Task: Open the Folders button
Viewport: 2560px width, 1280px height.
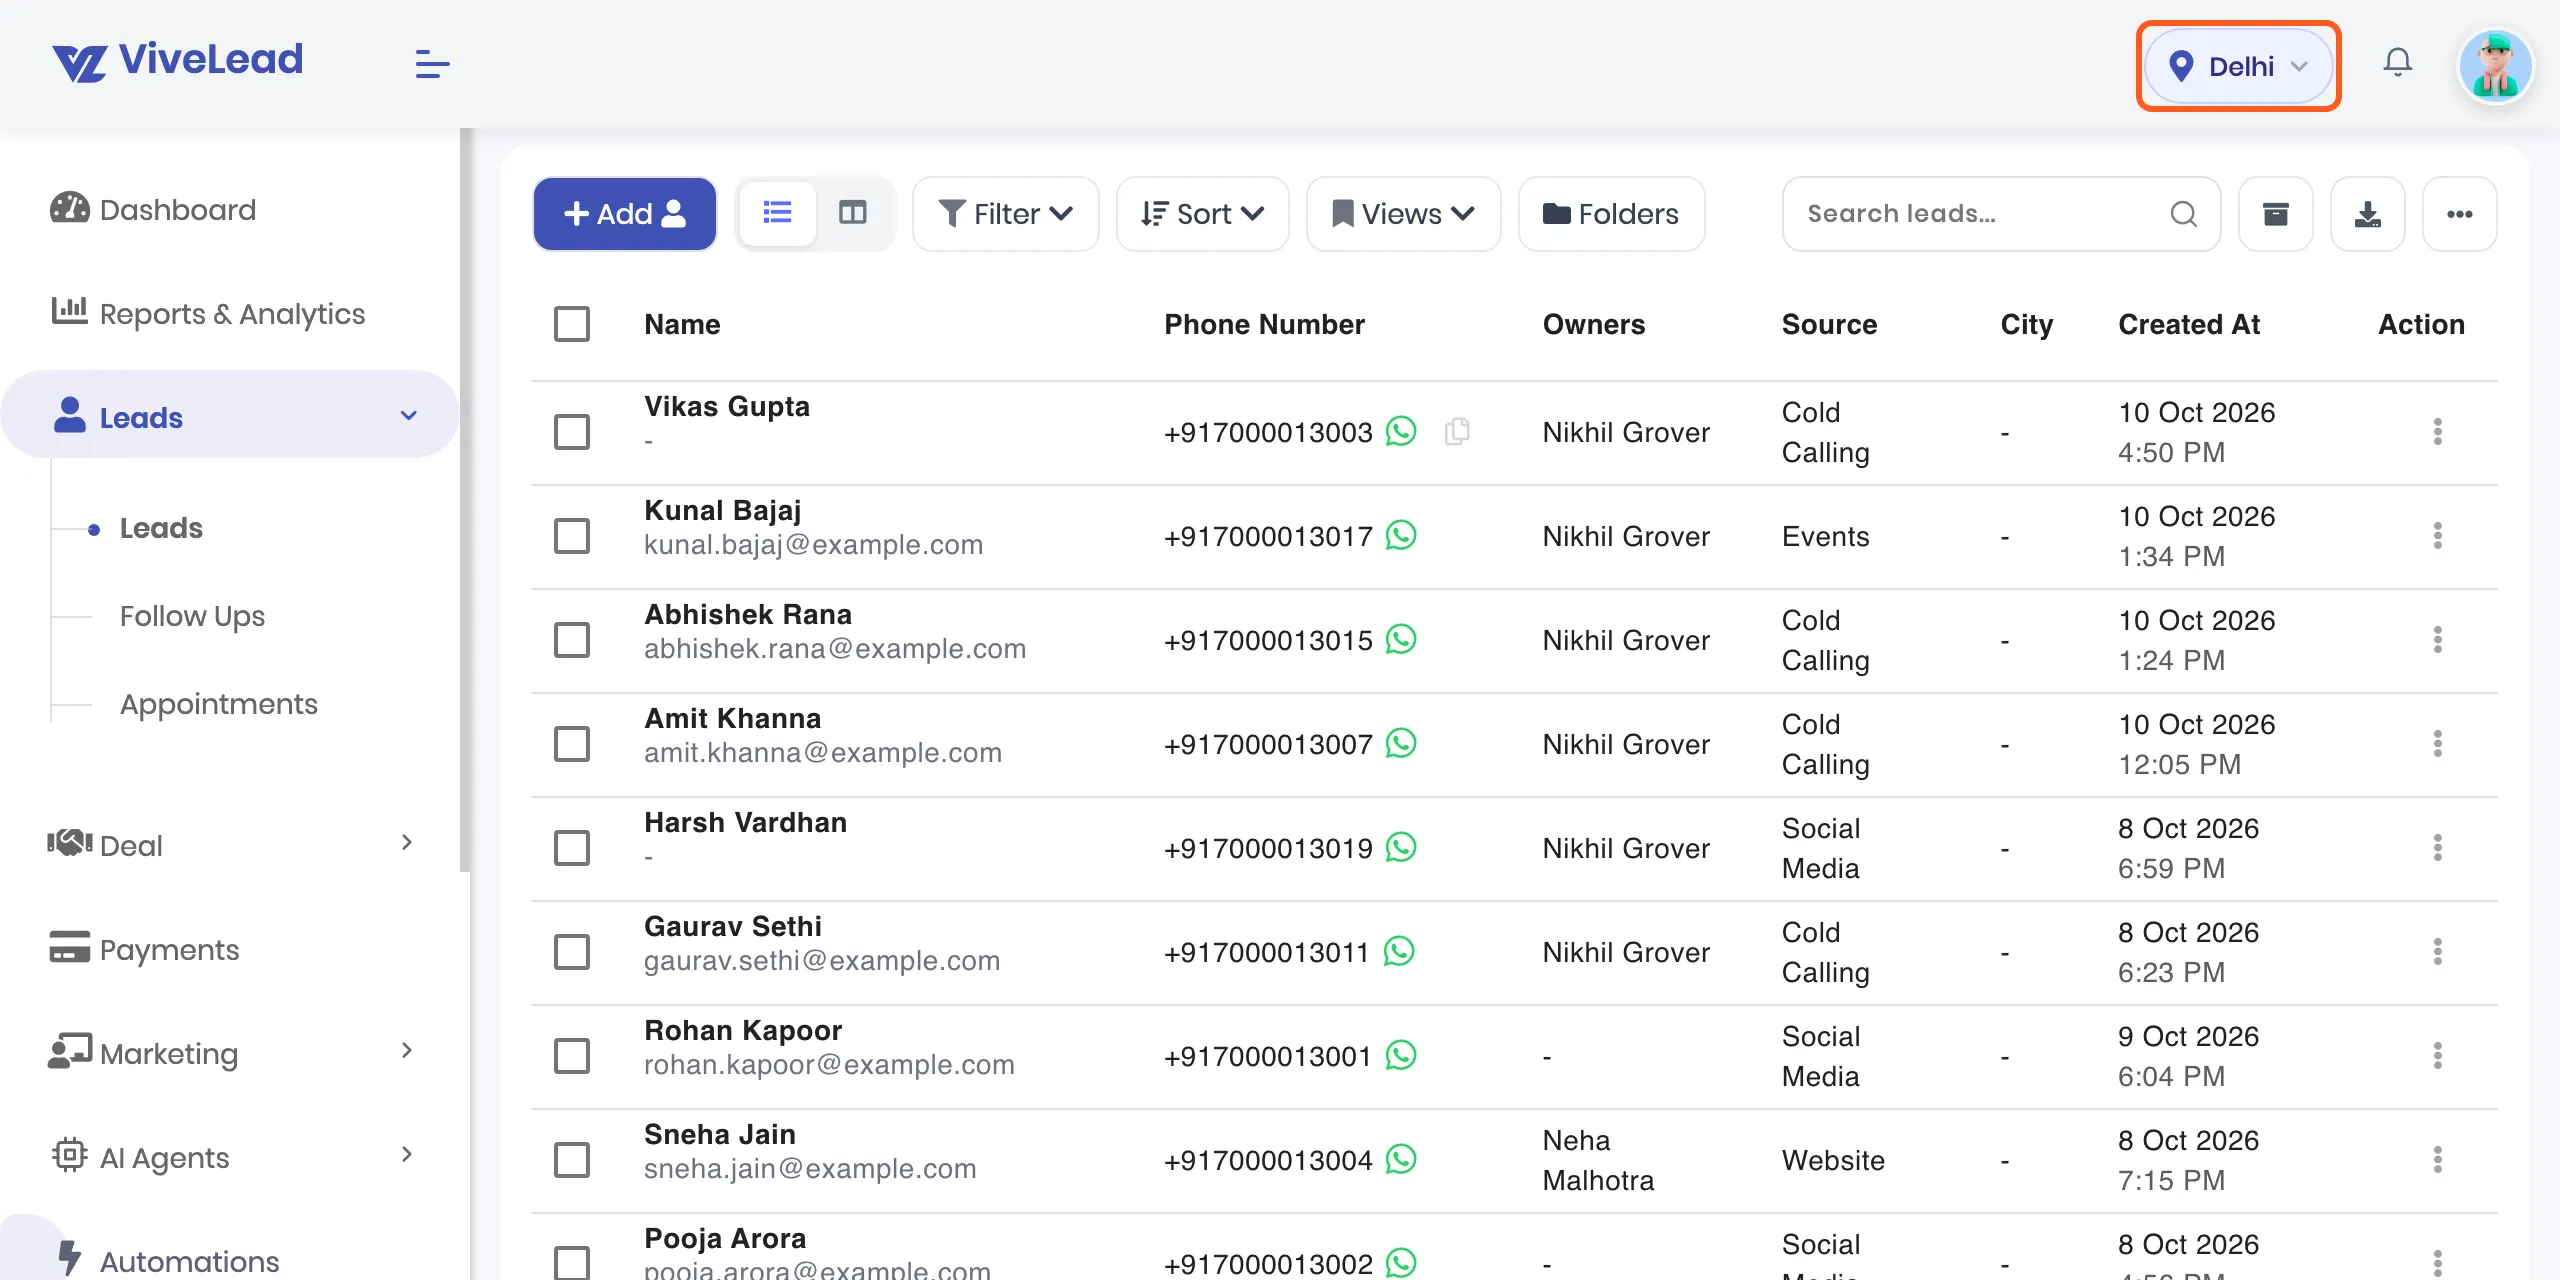Action: 1611,214
